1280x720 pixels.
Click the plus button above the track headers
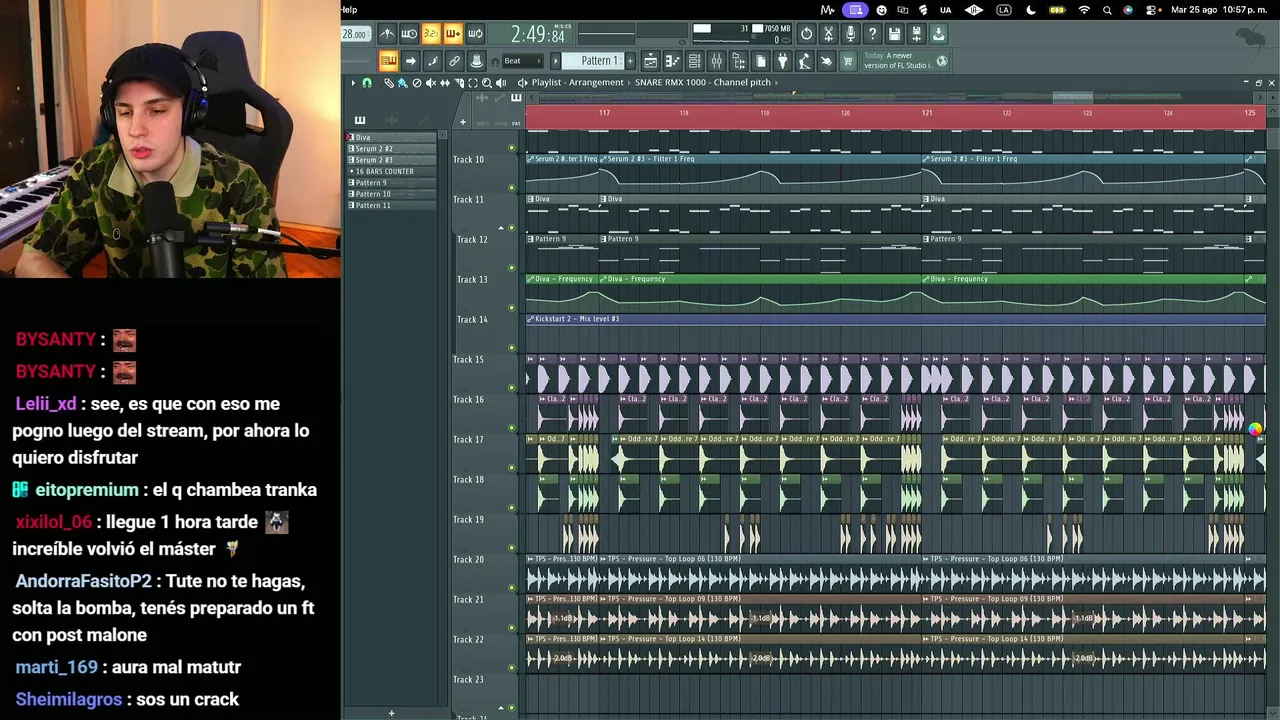[x=462, y=122]
